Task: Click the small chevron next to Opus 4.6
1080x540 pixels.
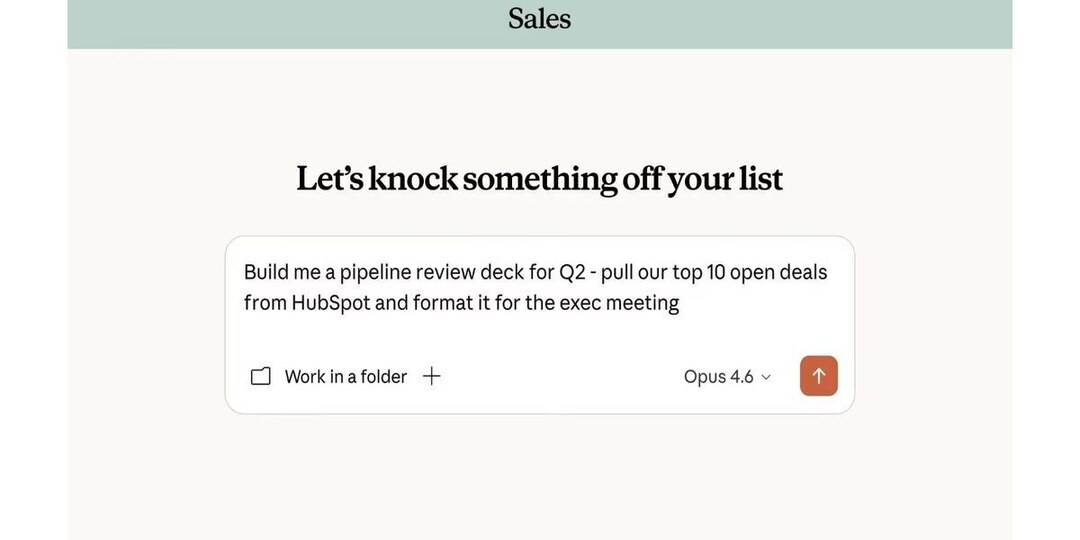Action: [767, 377]
